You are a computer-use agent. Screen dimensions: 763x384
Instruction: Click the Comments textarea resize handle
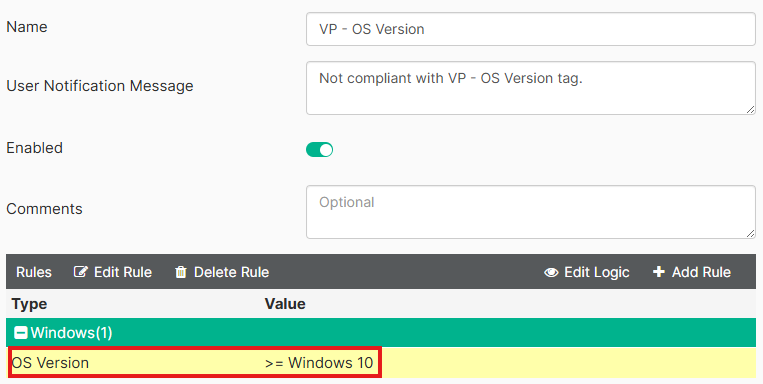(x=751, y=234)
